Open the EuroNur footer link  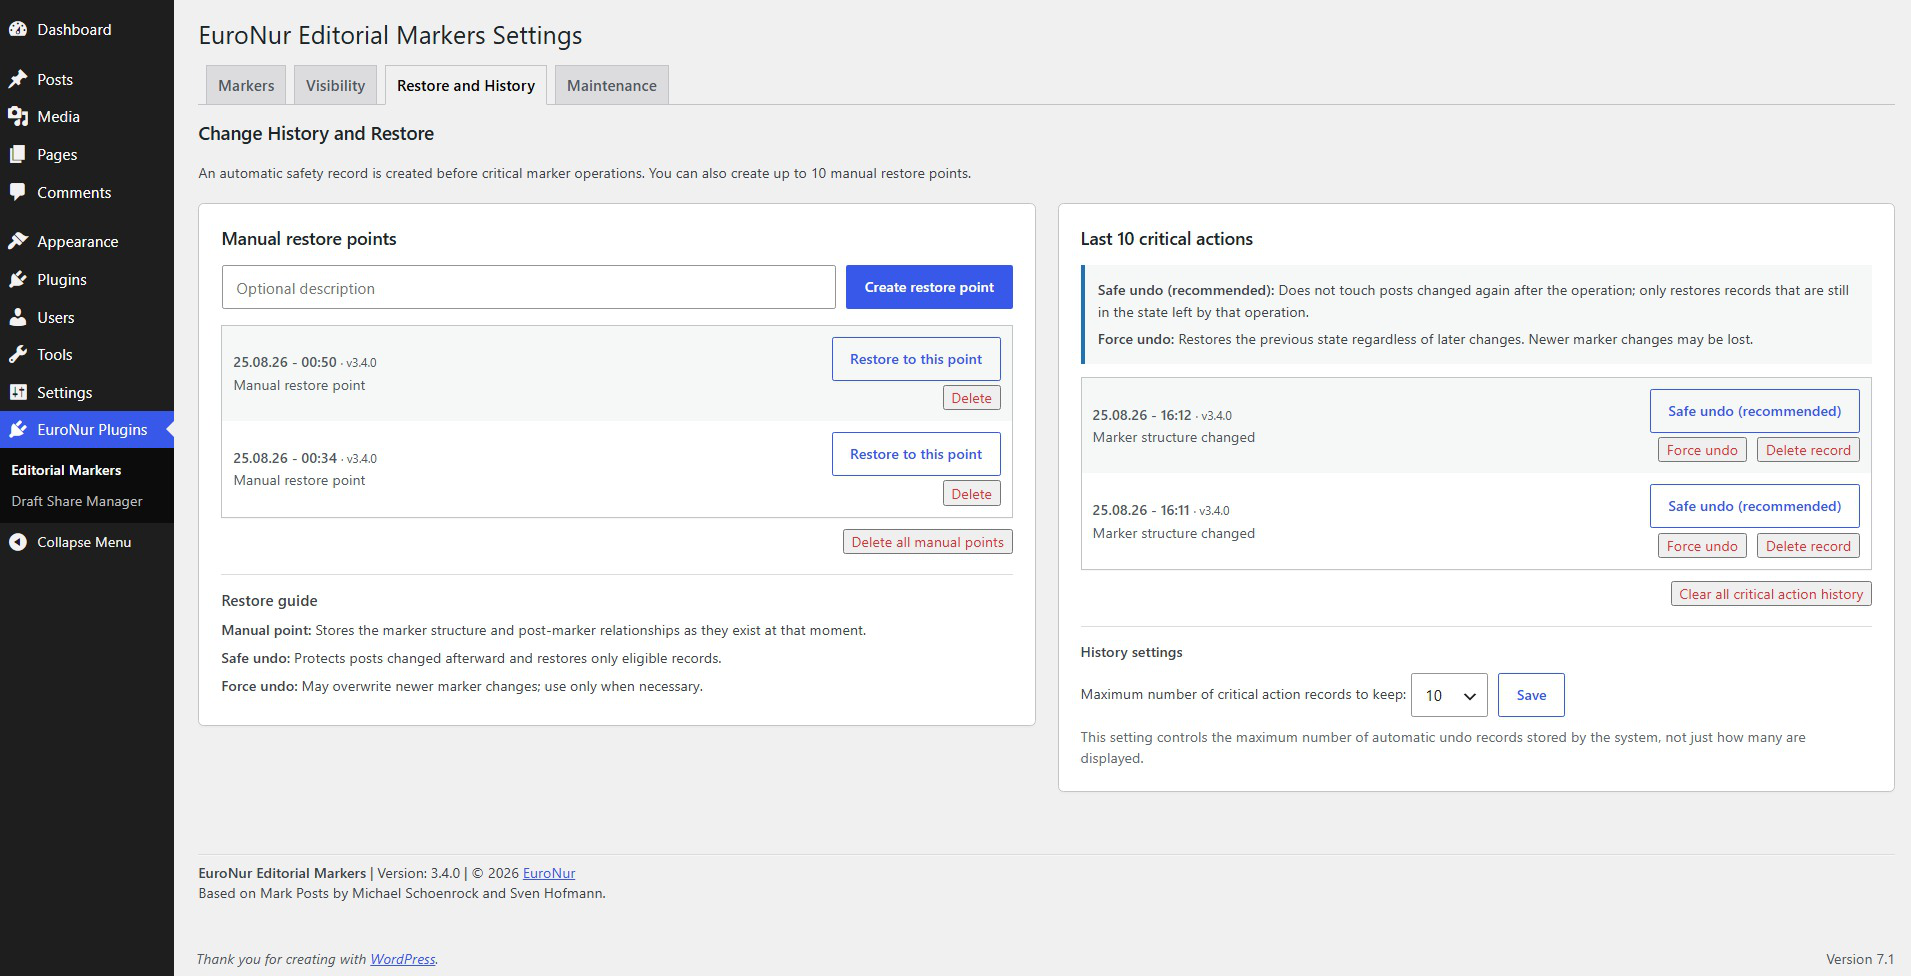[549, 873]
